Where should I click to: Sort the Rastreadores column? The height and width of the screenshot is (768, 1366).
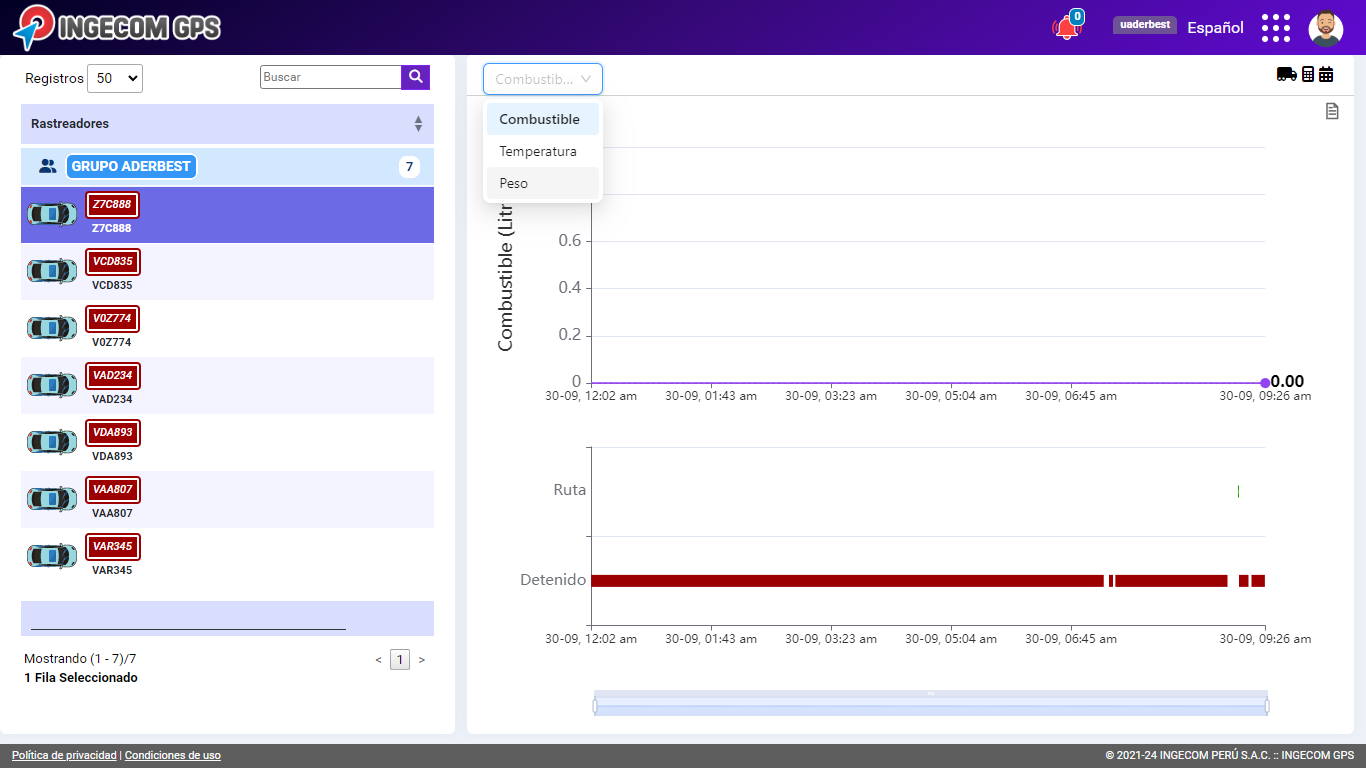click(418, 124)
